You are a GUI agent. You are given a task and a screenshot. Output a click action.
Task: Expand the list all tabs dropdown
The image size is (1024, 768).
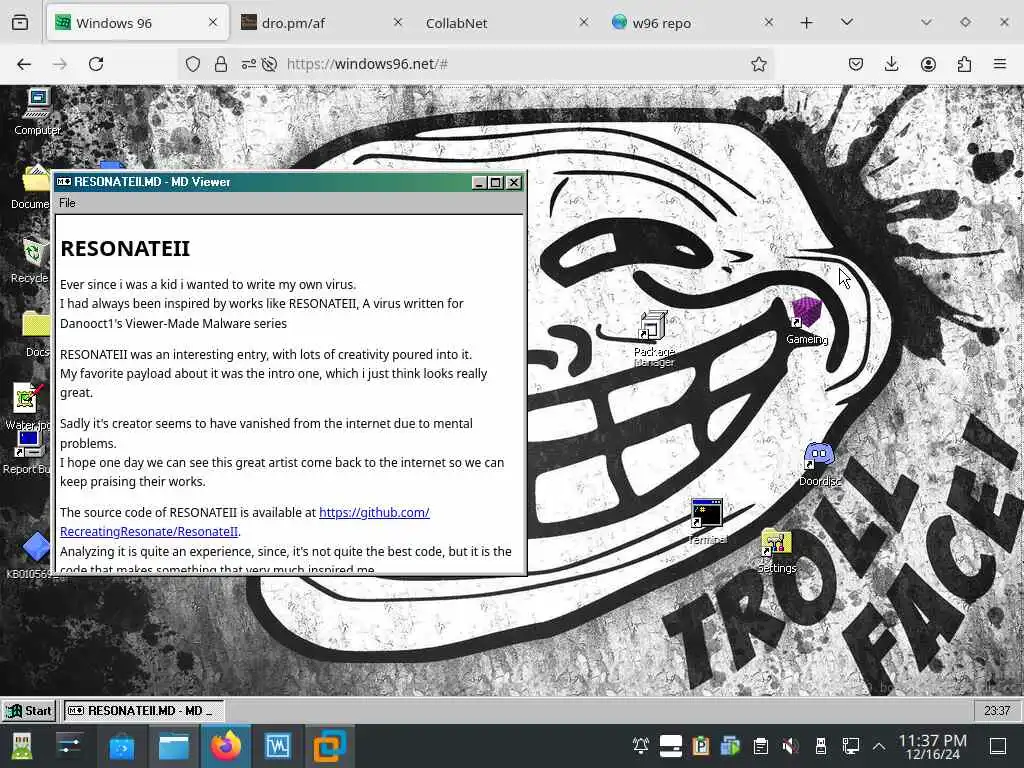(847, 23)
